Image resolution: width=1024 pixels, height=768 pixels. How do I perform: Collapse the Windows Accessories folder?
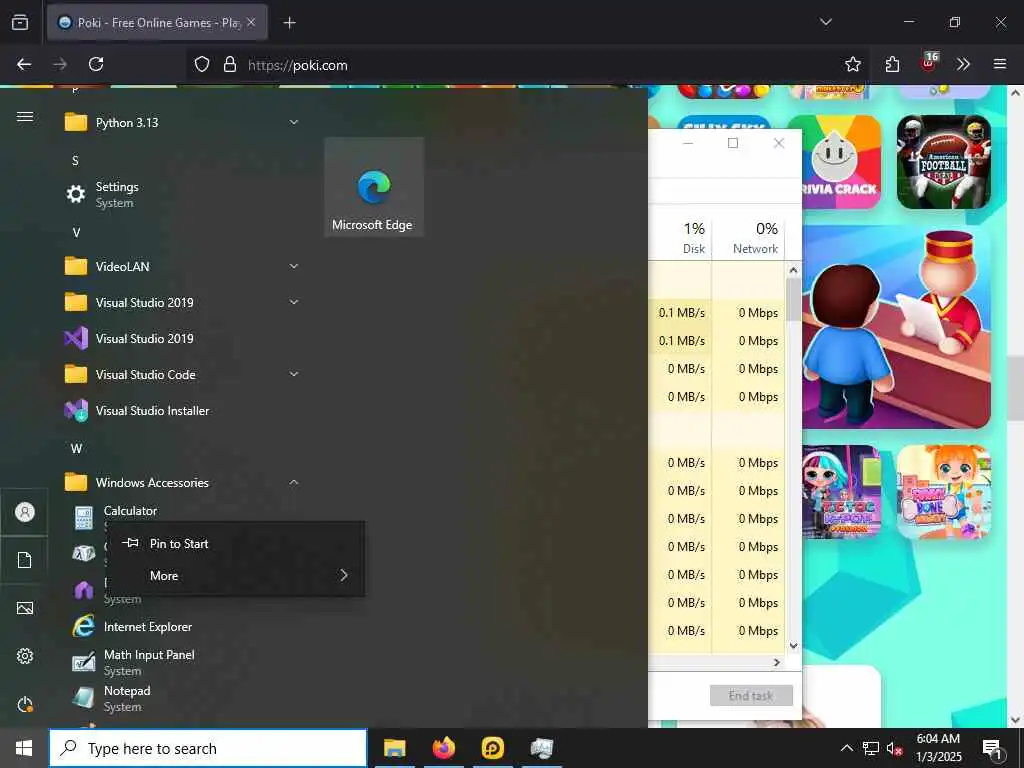[183, 482]
